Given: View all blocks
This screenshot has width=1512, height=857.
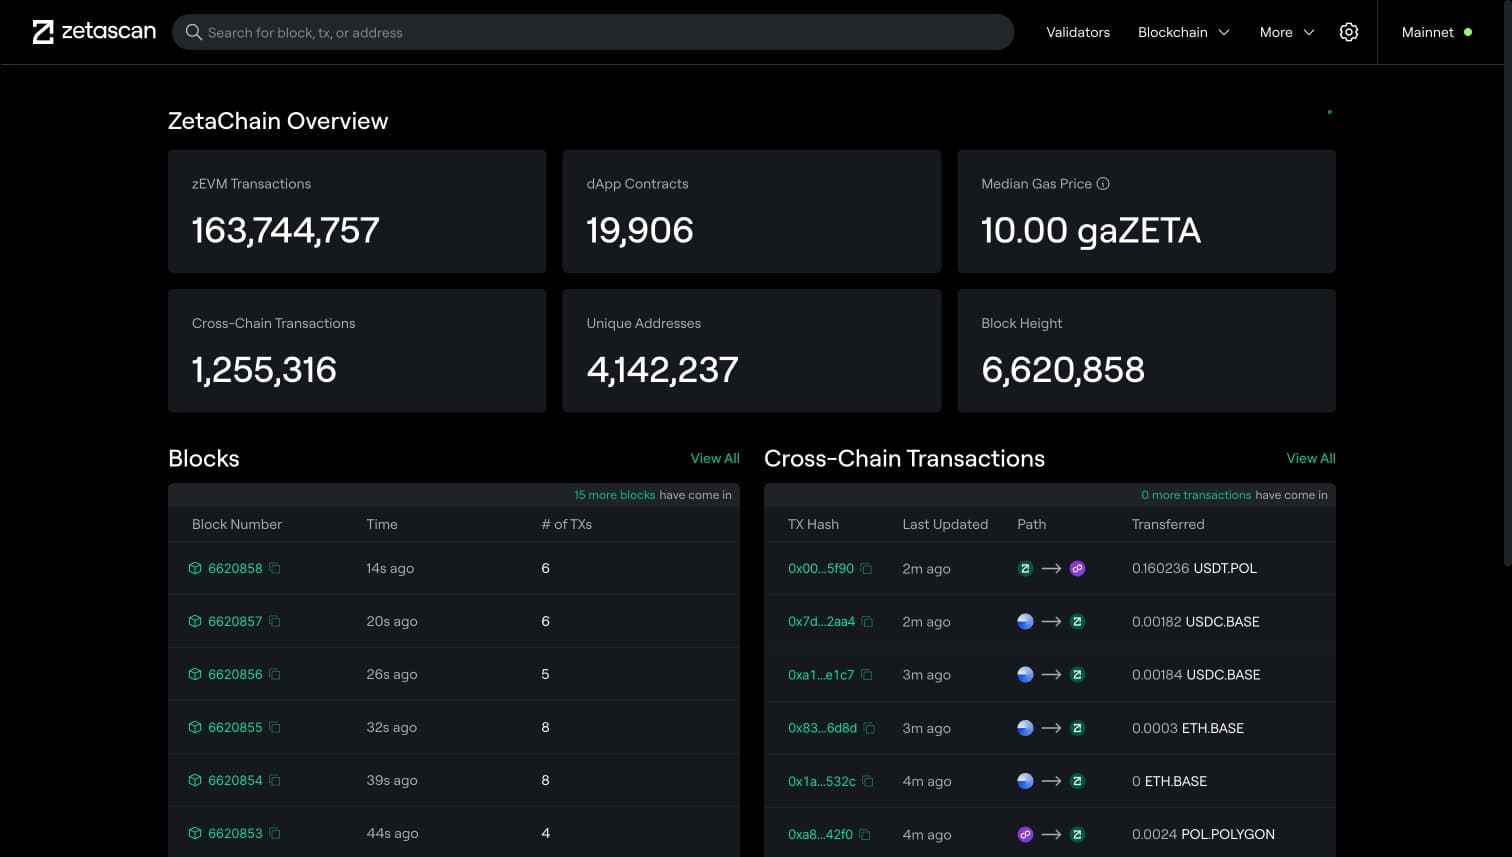Looking at the screenshot, I should [x=715, y=458].
